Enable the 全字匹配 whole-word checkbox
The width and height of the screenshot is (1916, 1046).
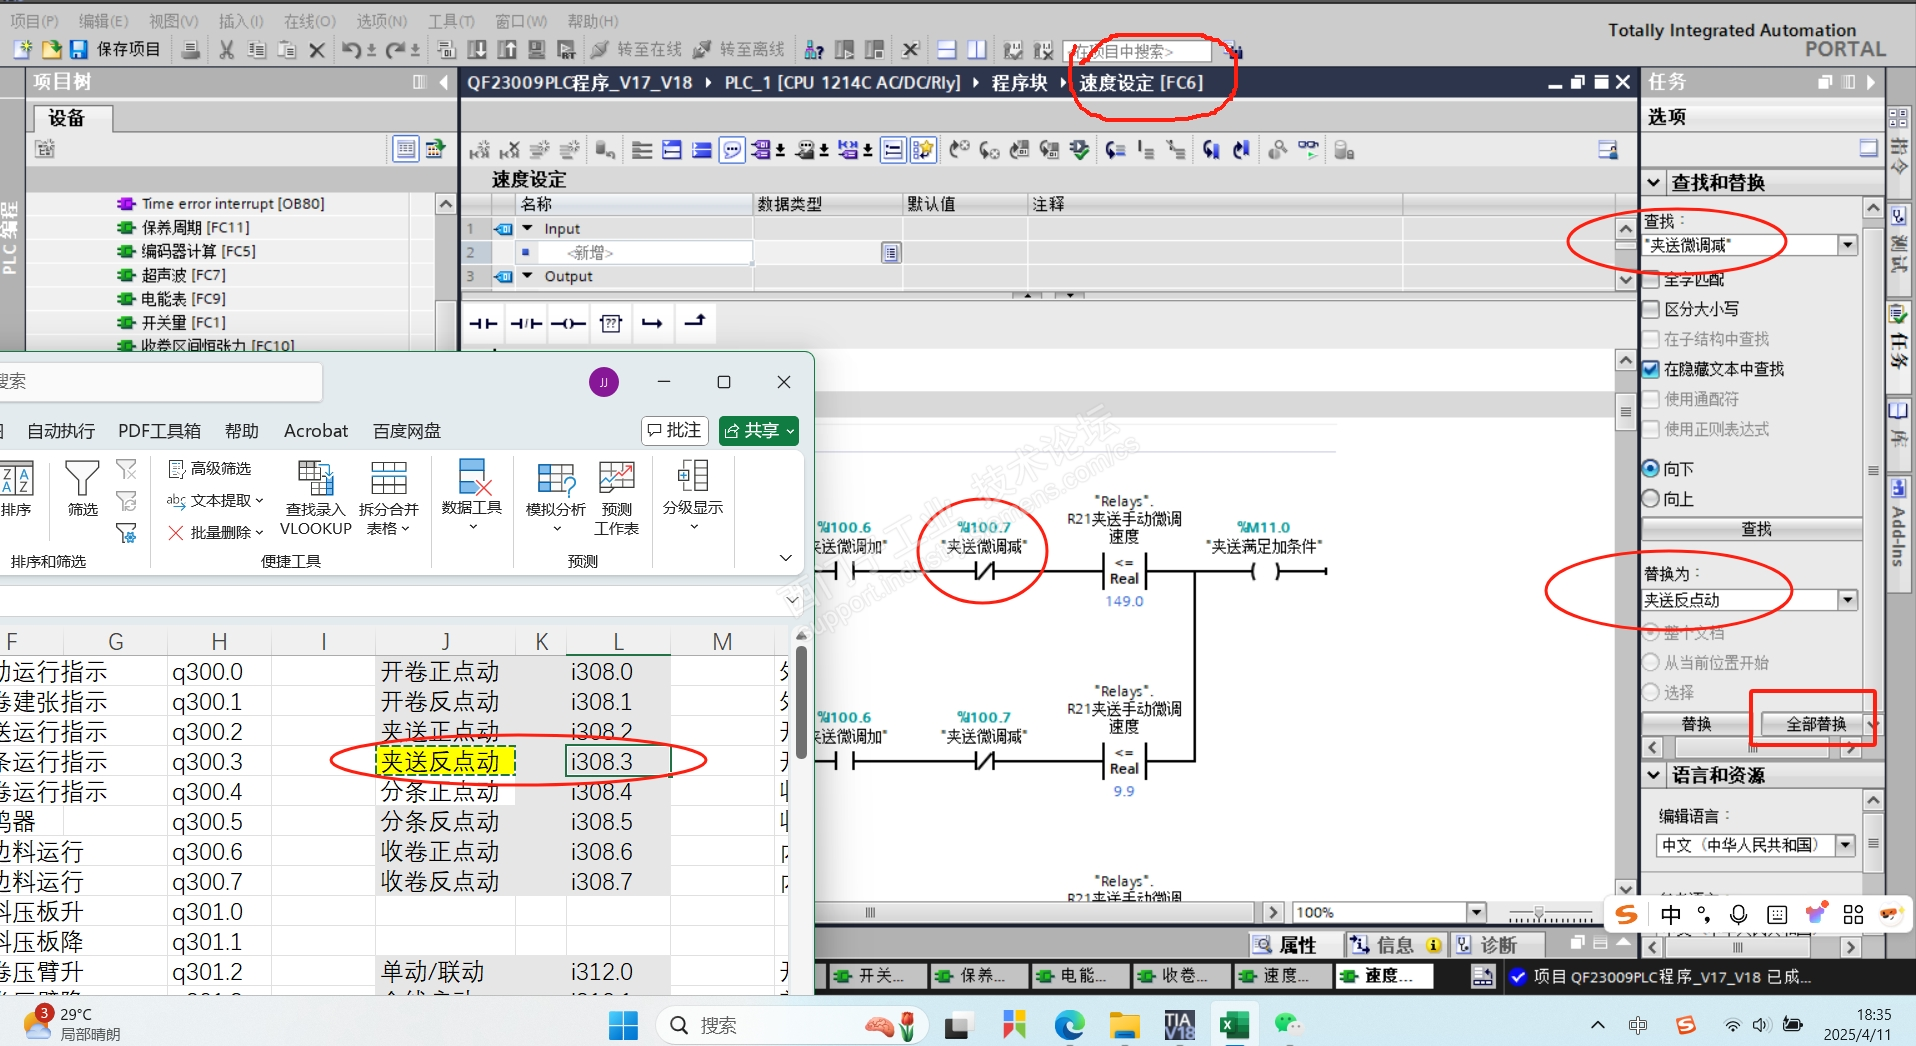point(1652,280)
